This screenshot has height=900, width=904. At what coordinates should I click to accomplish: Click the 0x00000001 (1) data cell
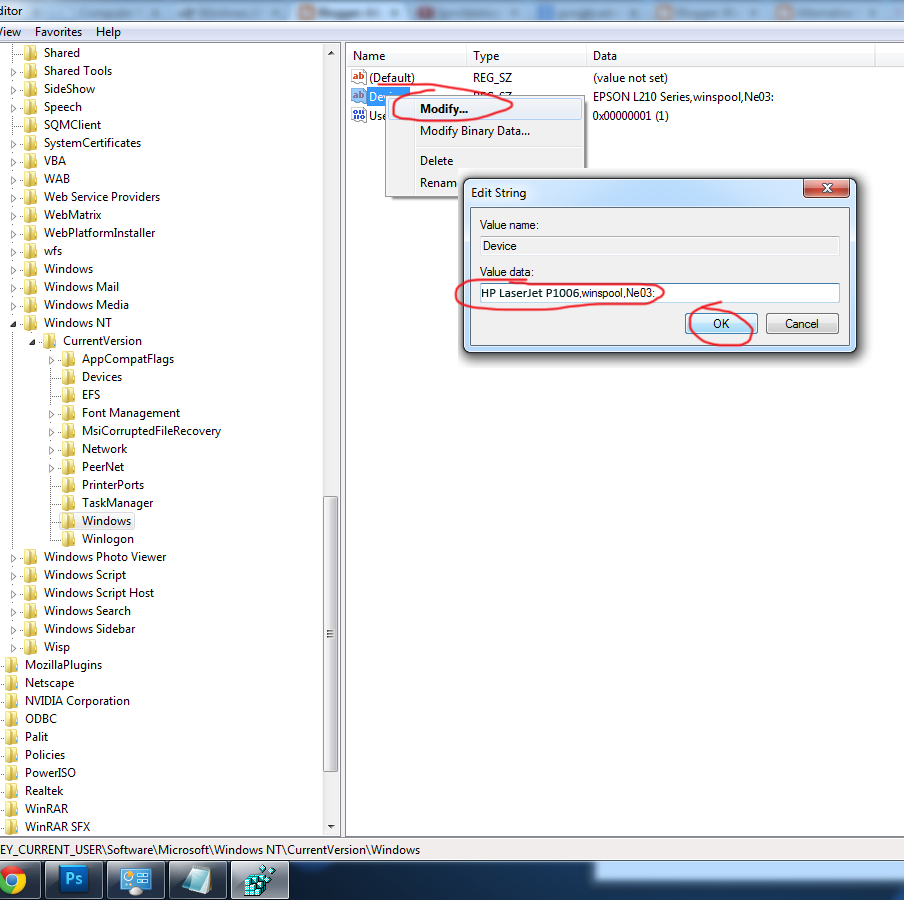point(630,115)
